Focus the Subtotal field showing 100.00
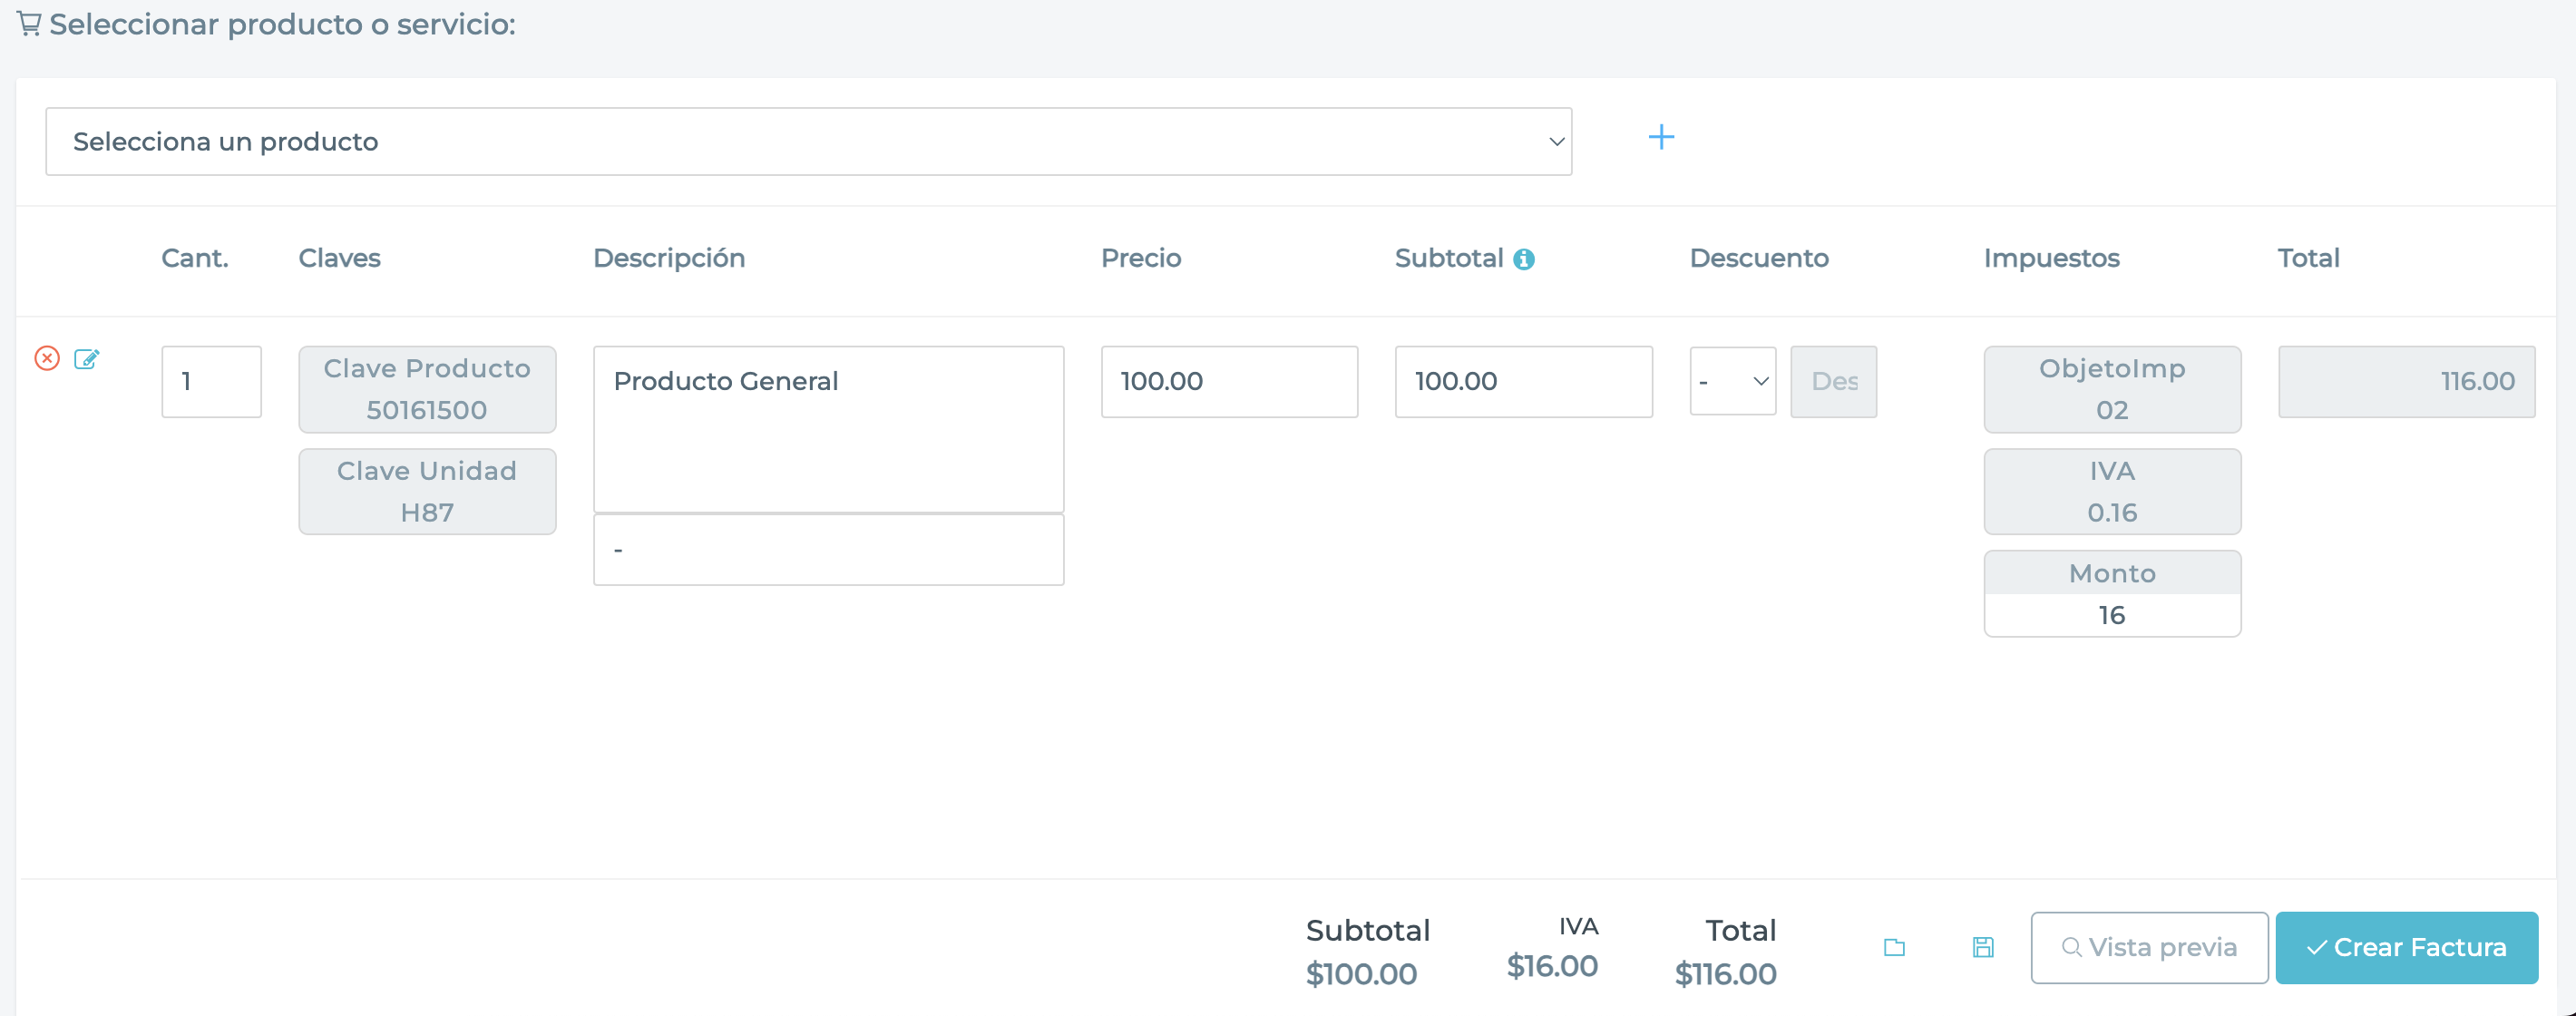This screenshot has width=2576, height=1016. (1523, 381)
